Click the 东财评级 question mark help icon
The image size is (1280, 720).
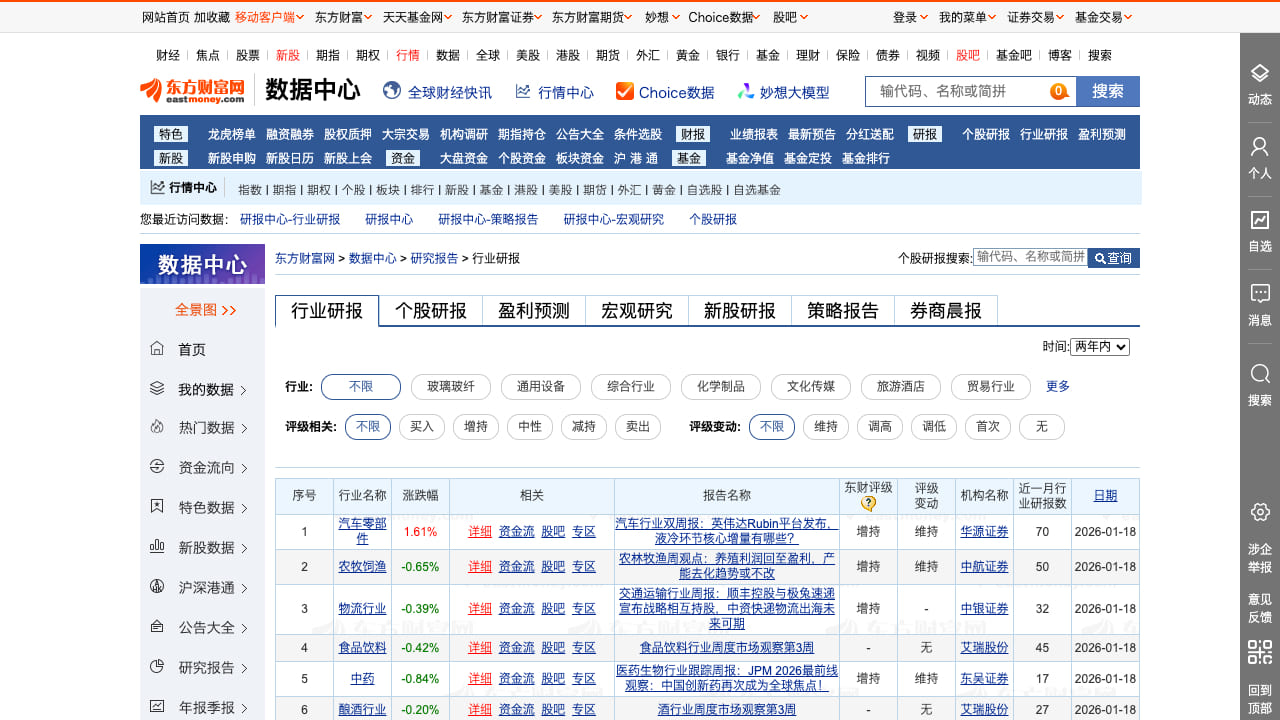coord(868,504)
